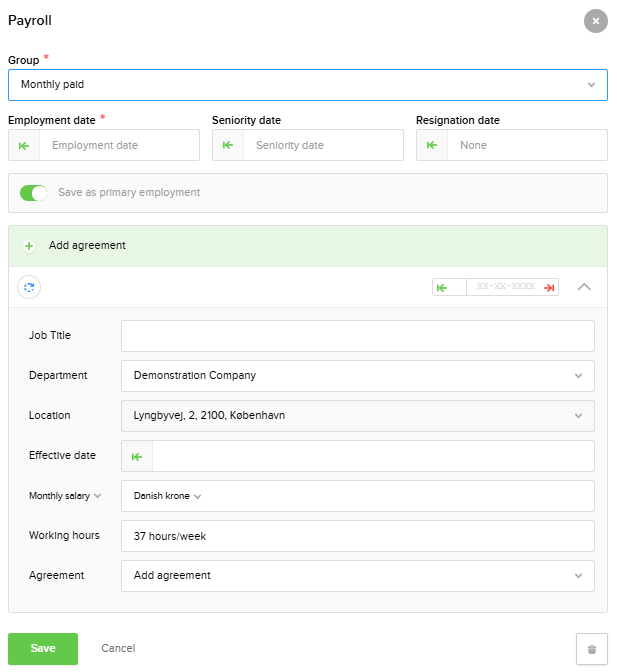Expand the Location dropdown
This screenshot has height=672, width=617.
point(357,416)
